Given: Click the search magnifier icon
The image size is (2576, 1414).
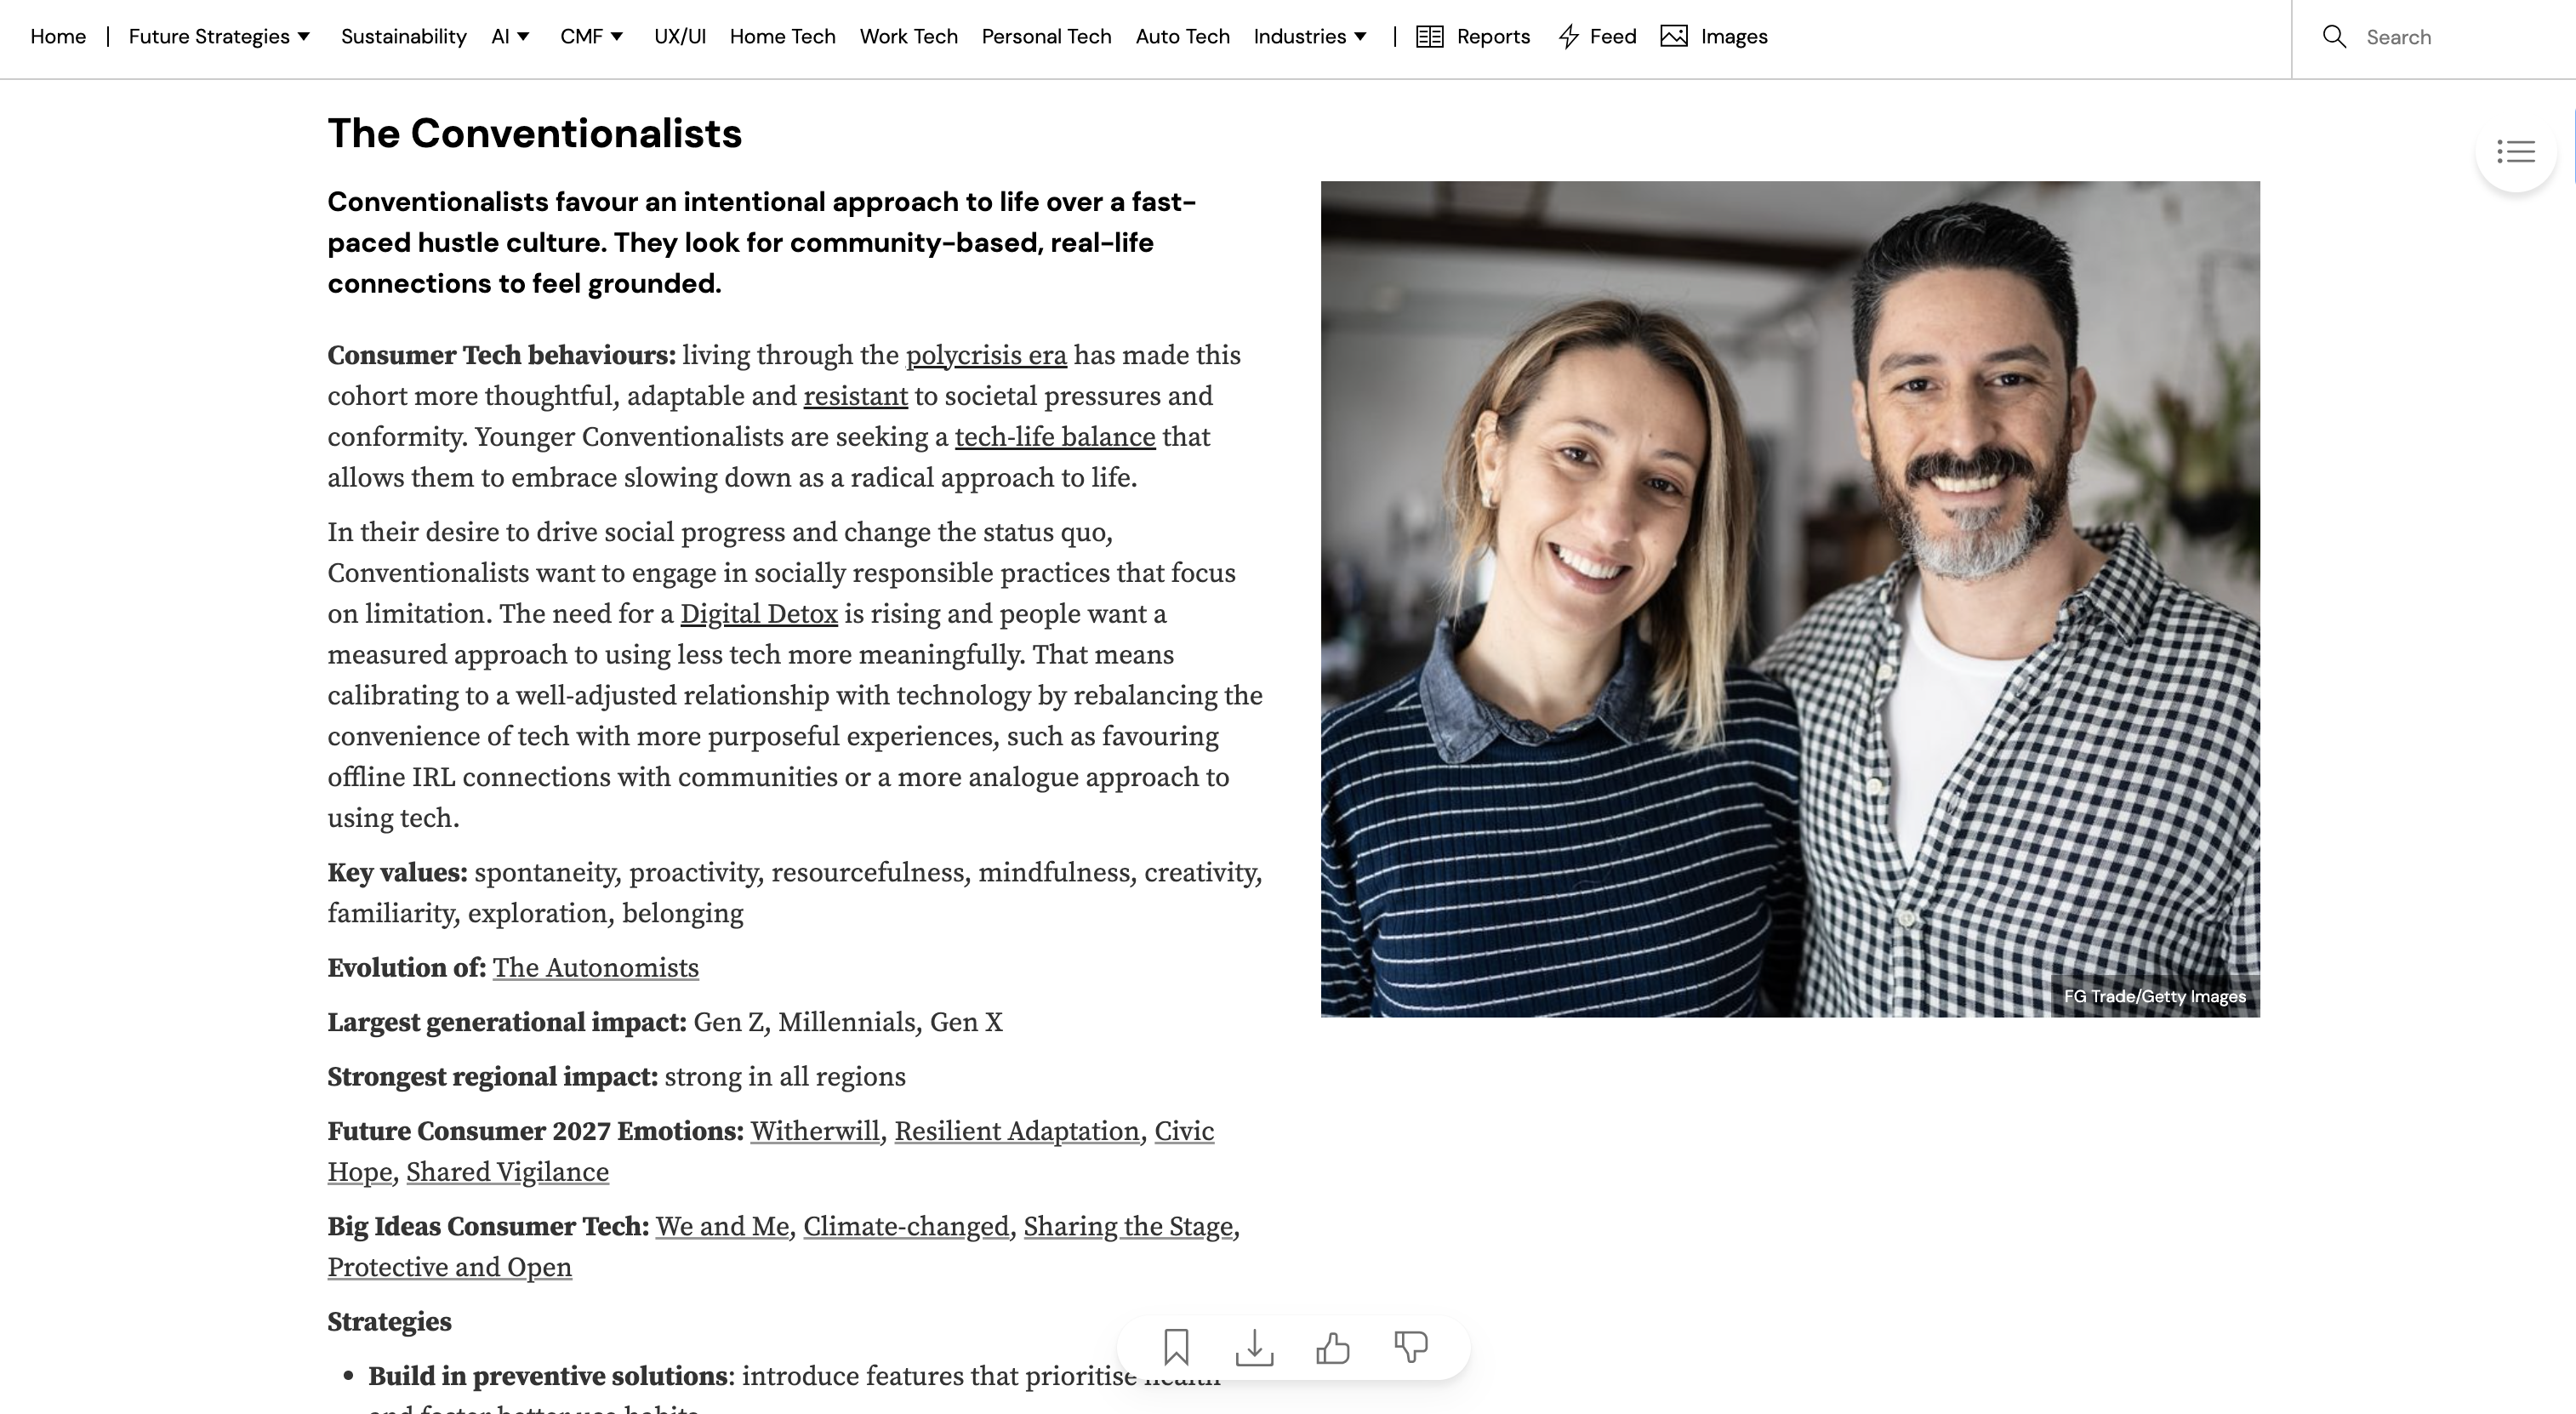Looking at the screenshot, I should (2335, 36).
